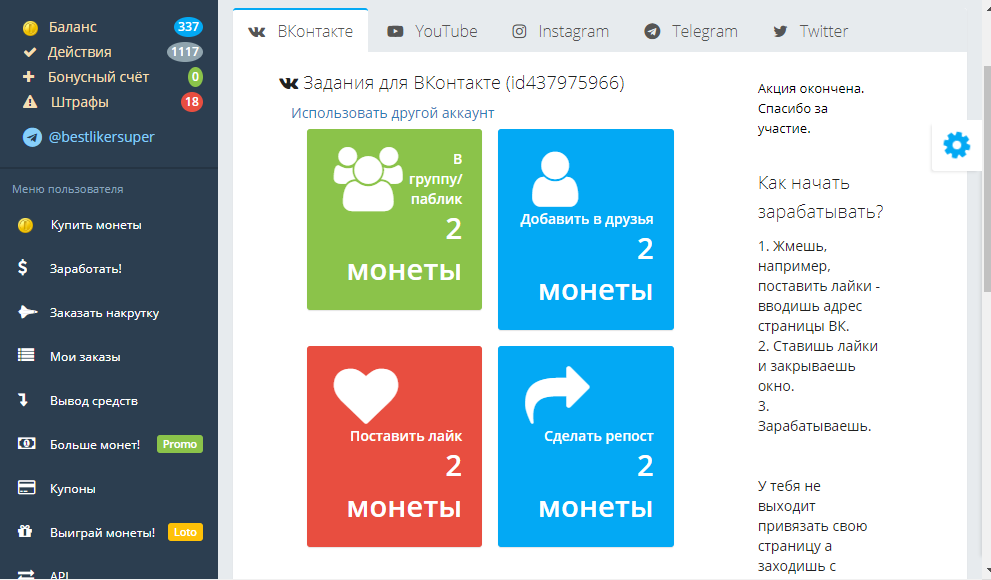This screenshot has width=991, height=580.
Task: Click the в группу/паблик label
Action: pos(435,179)
